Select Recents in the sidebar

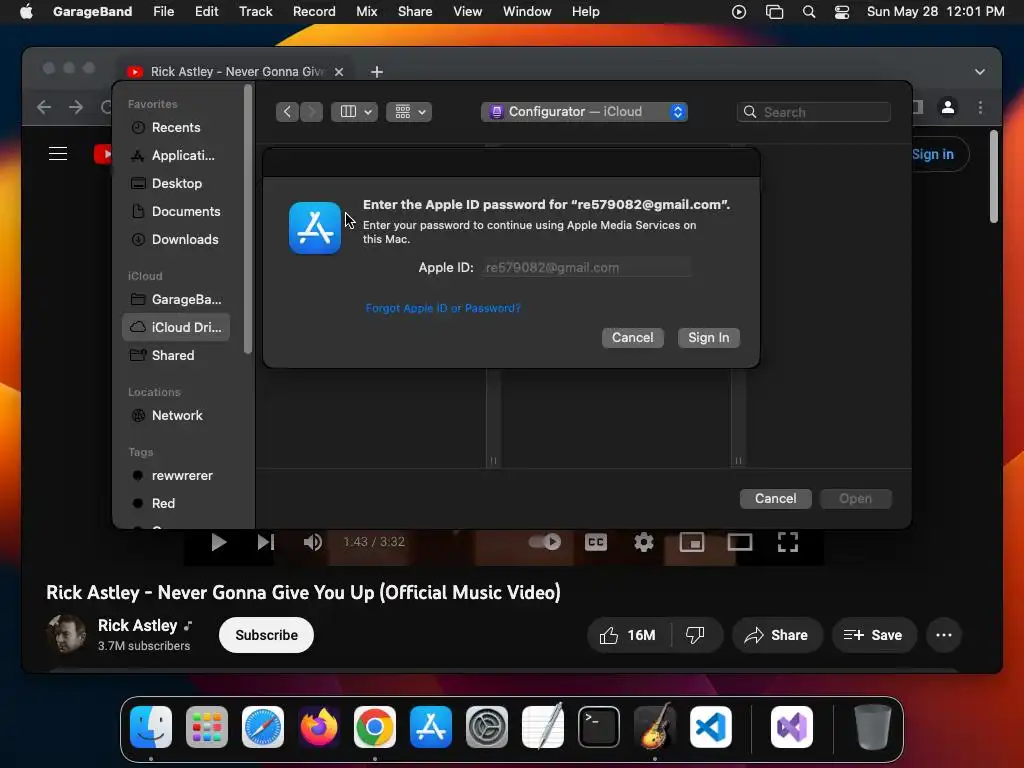point(176,127)
